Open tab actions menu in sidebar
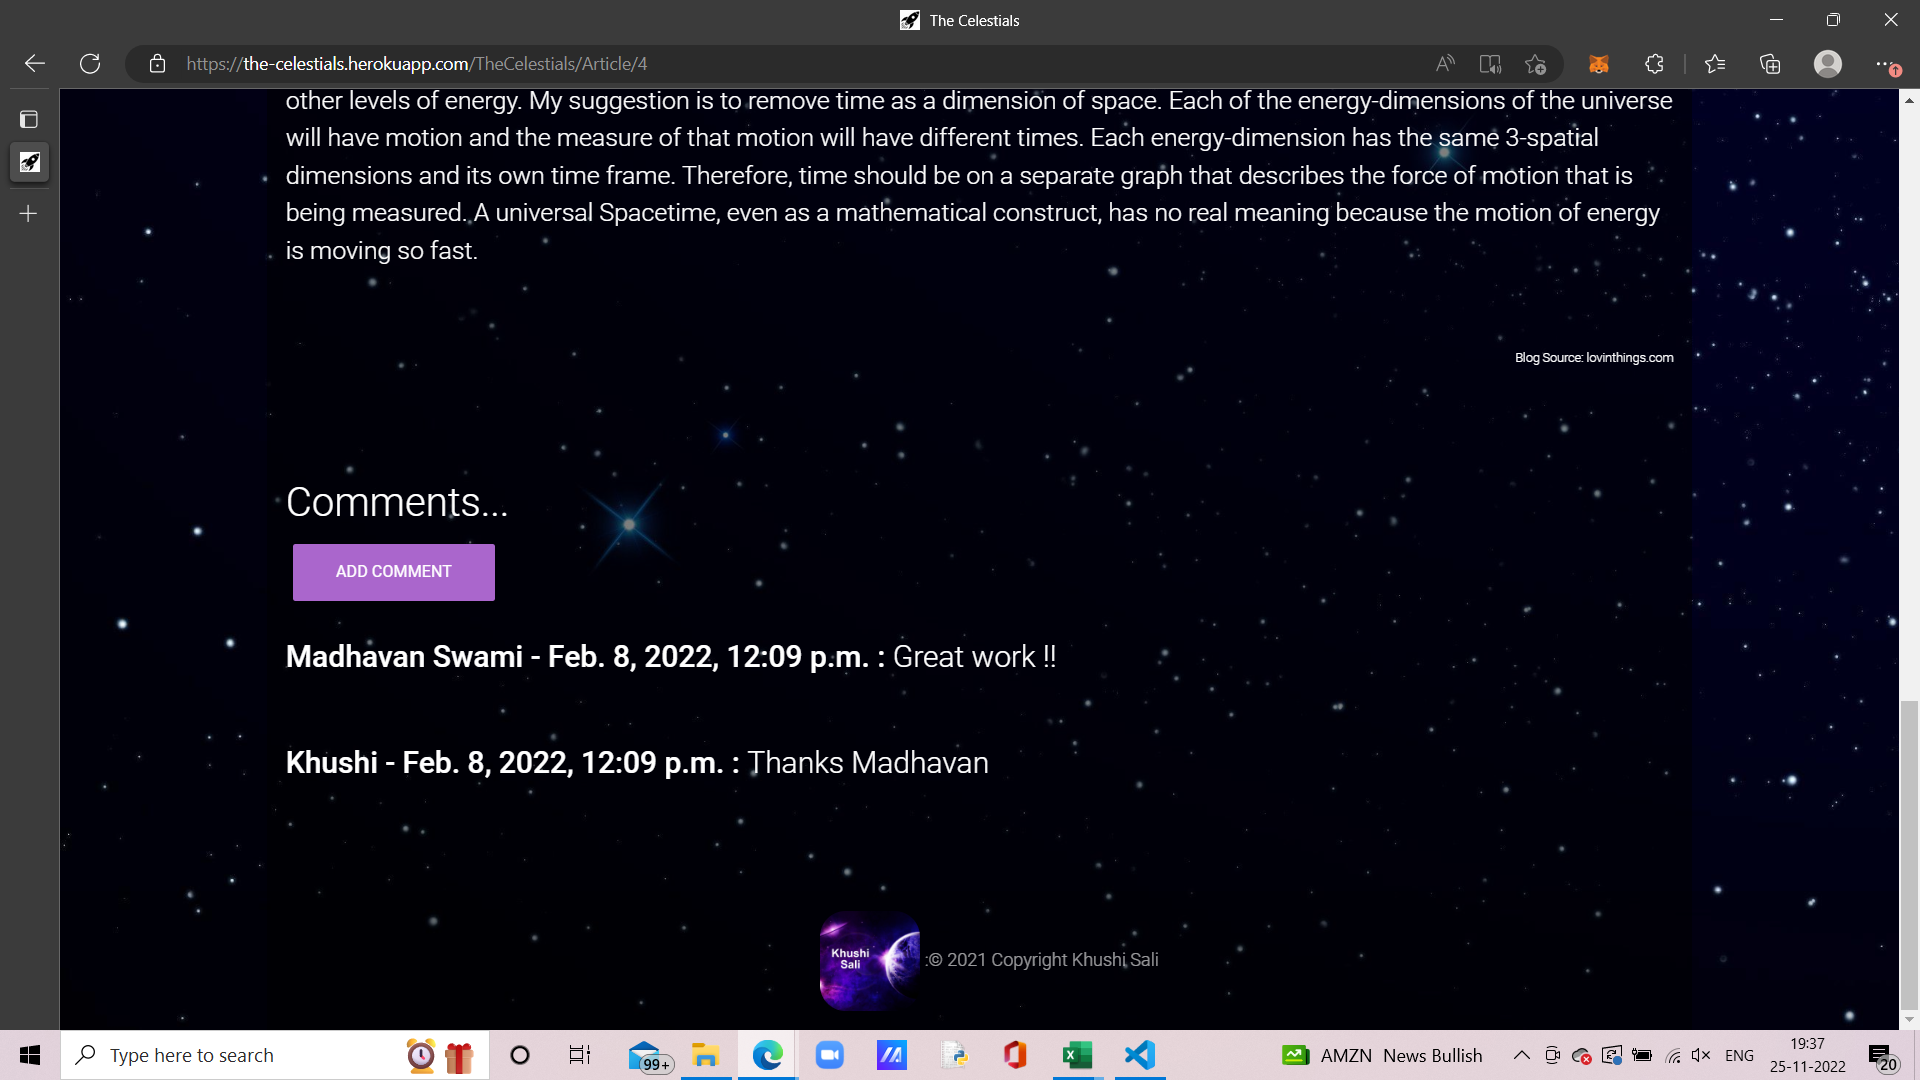Image resolution: width=1920 pixels, height=1080 pixels. click(29, 120)
